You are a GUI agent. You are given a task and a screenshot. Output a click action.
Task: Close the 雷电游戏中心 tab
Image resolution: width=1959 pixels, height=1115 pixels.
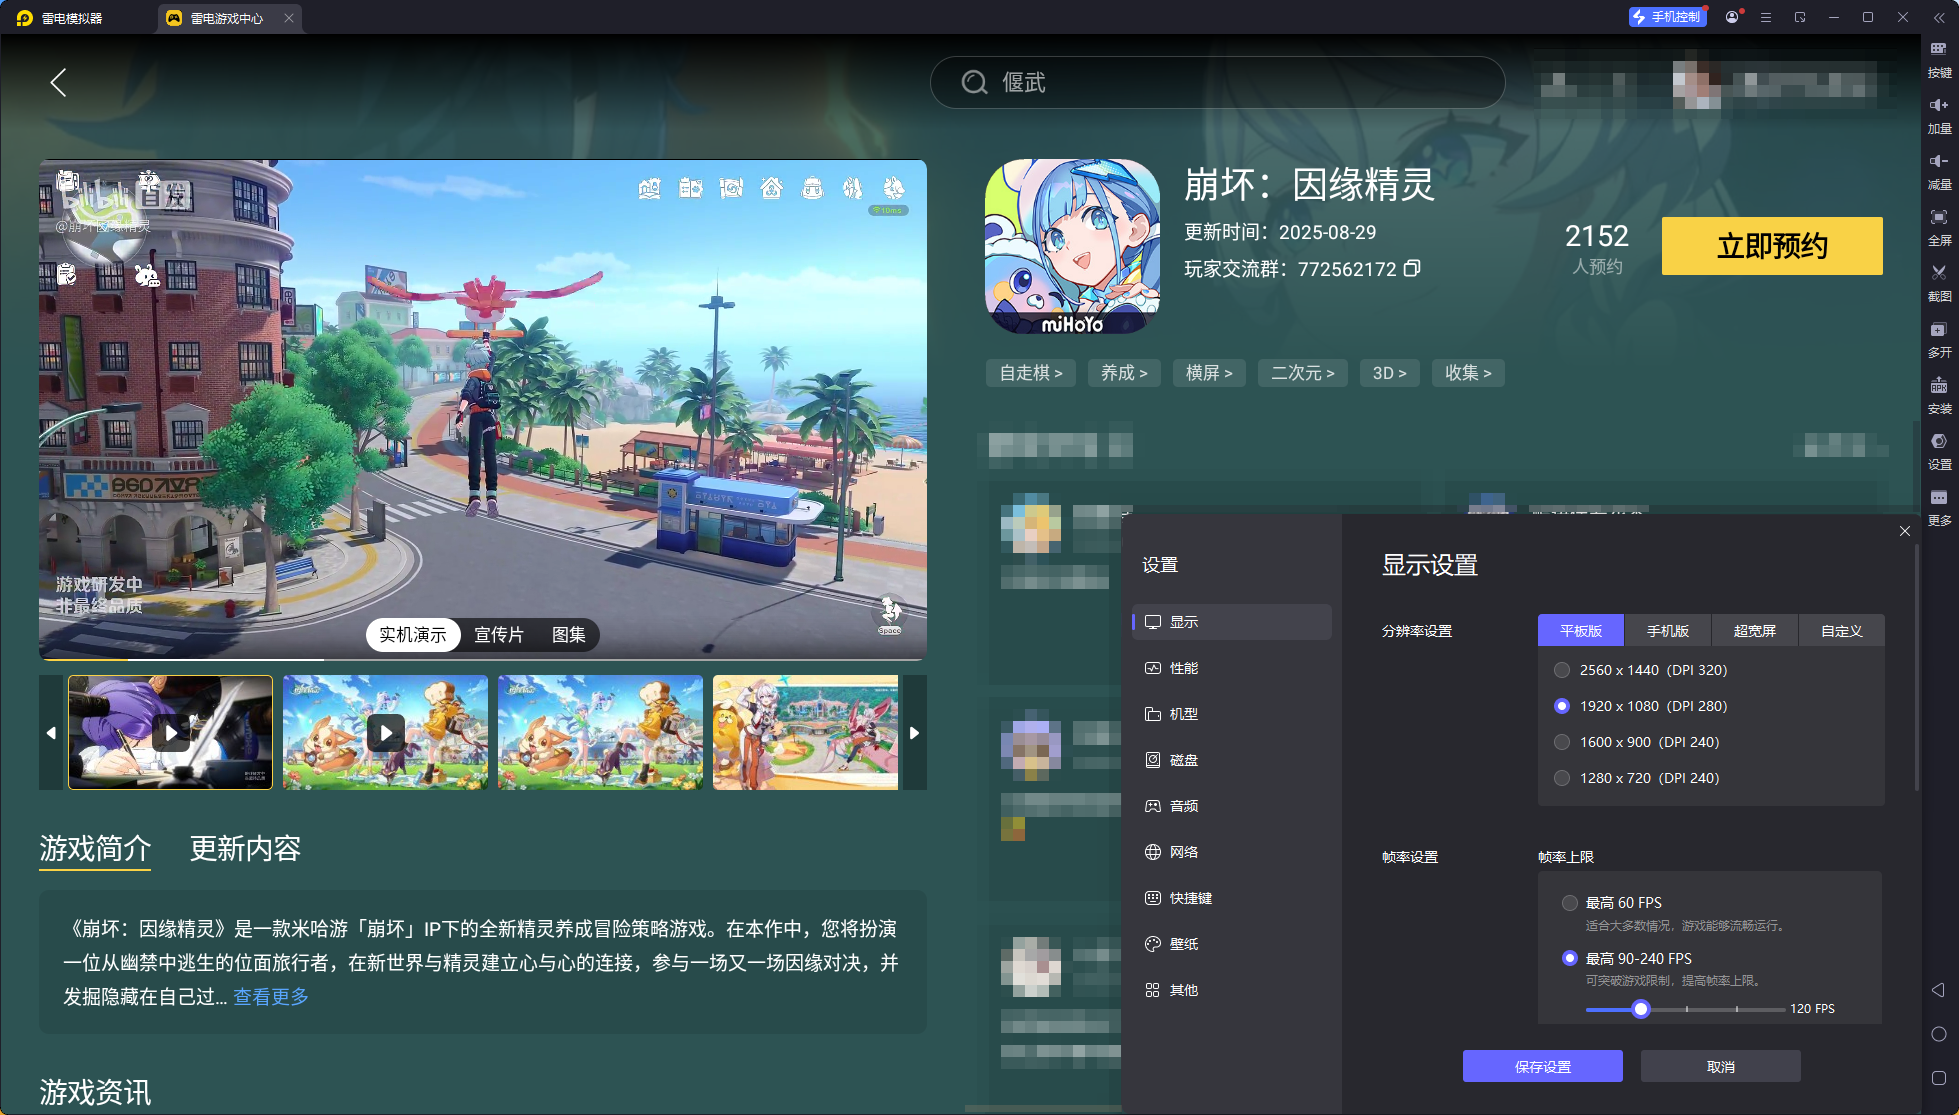[288, 18]
